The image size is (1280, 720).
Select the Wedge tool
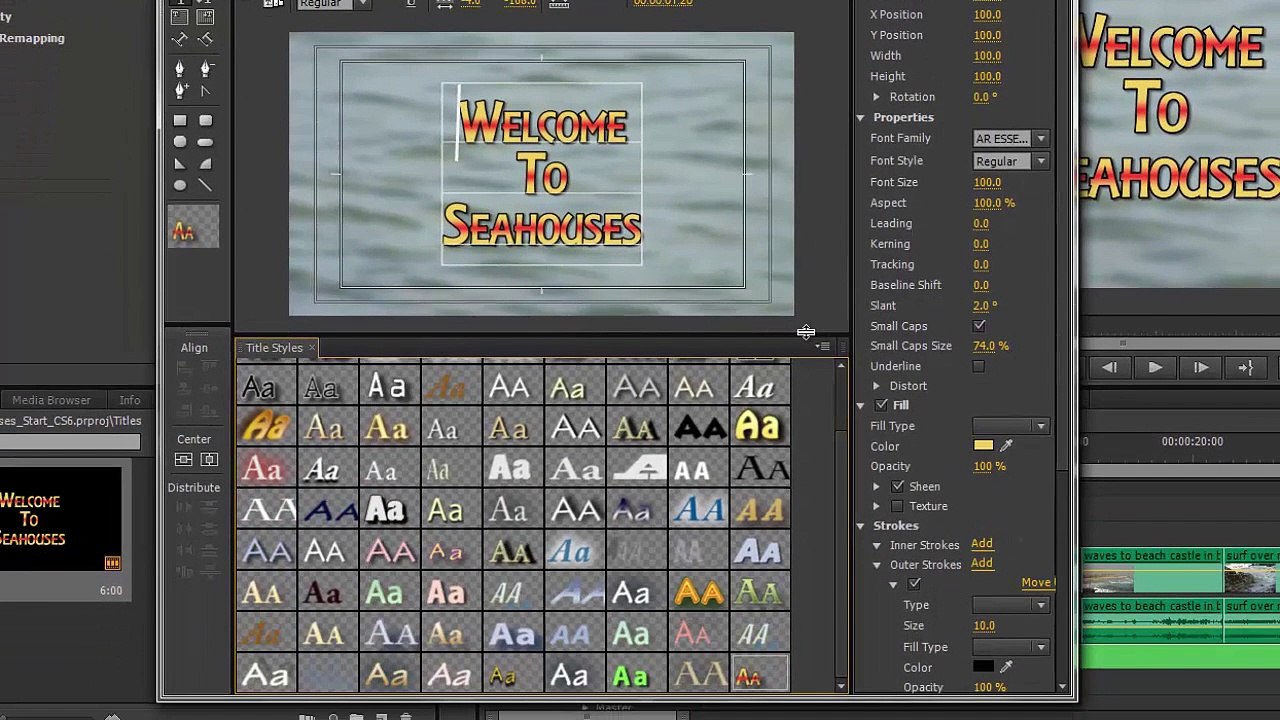[x=180, y=164]
